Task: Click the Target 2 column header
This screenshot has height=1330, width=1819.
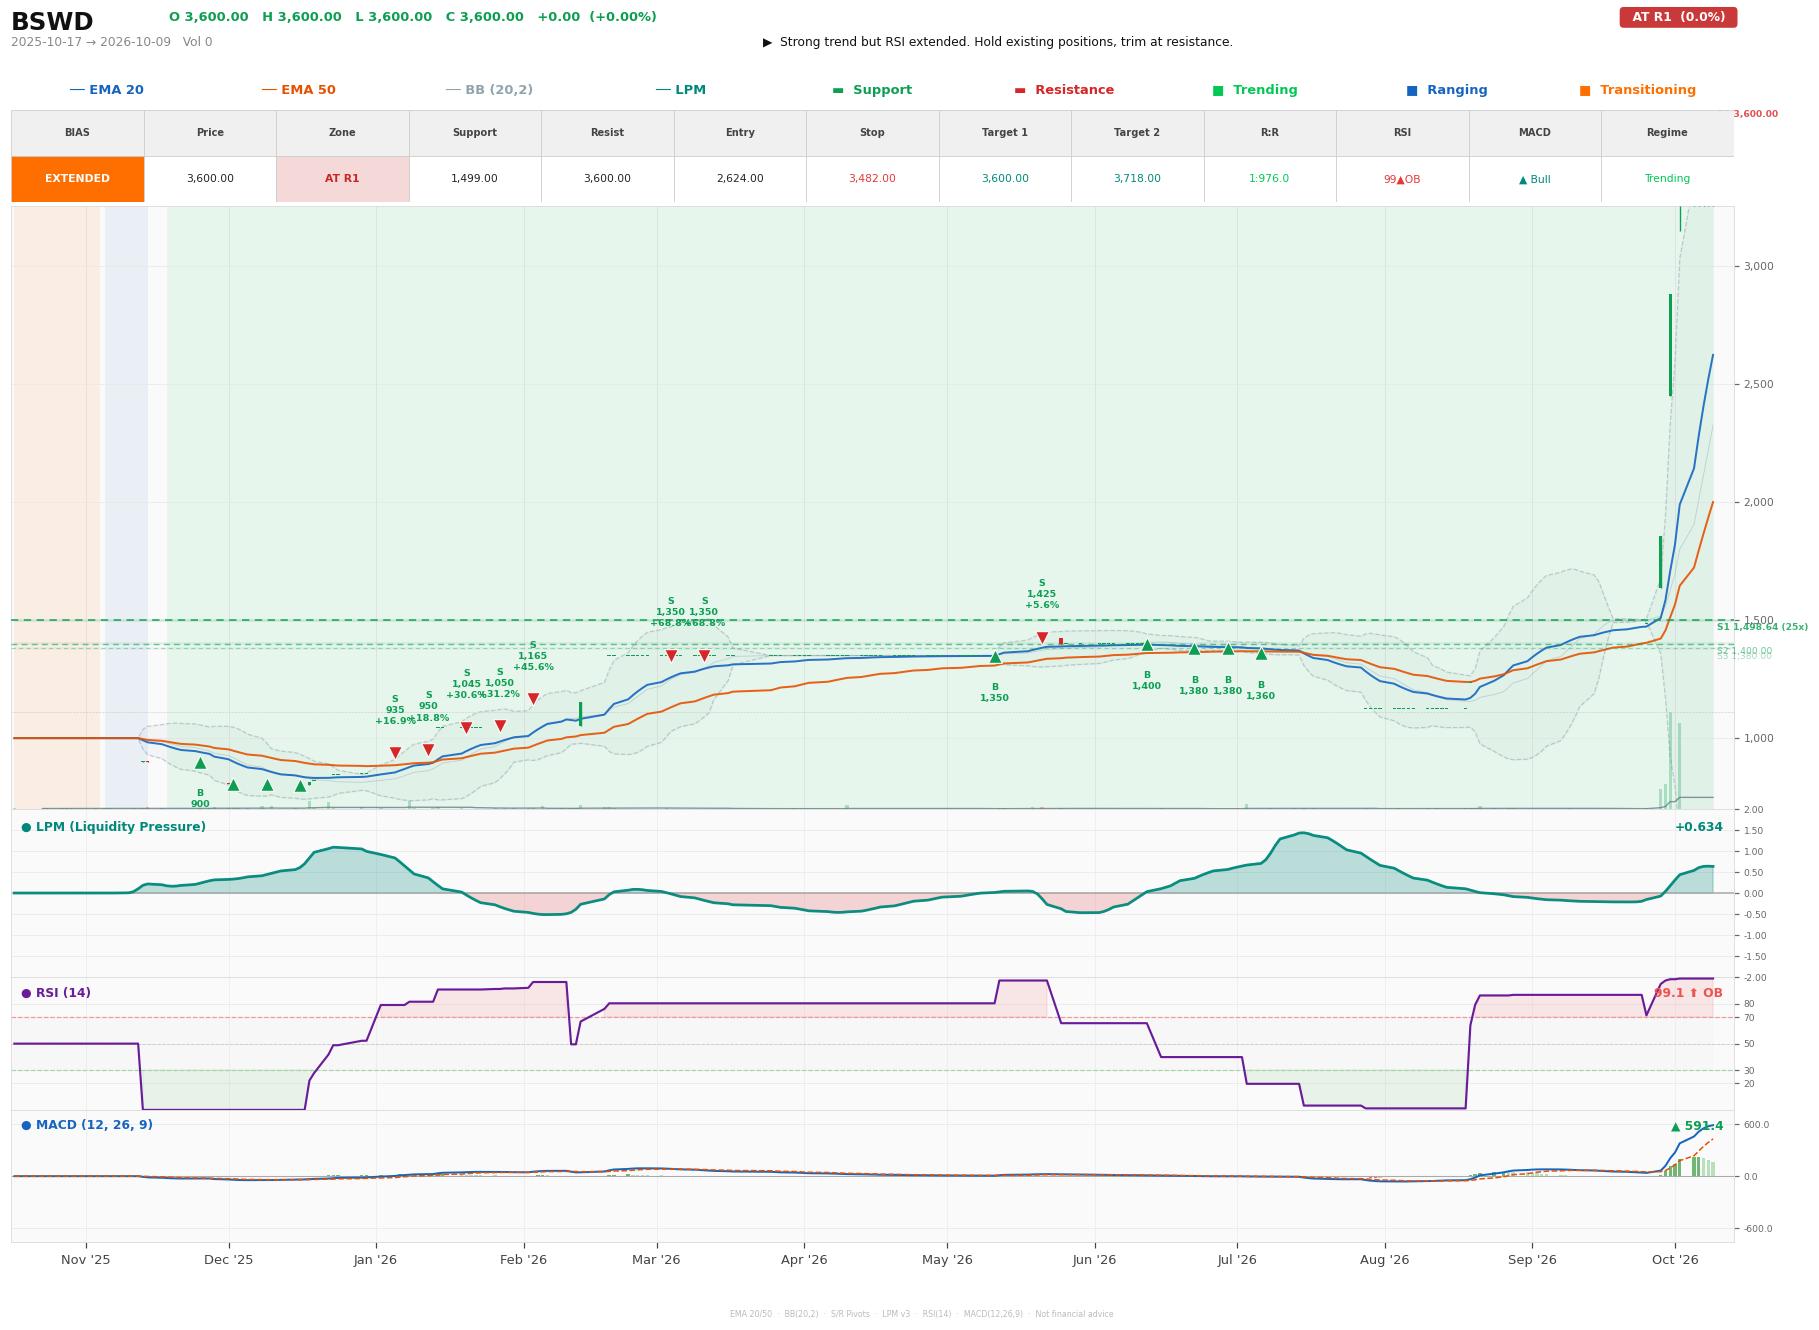Action: [1137, 133]
